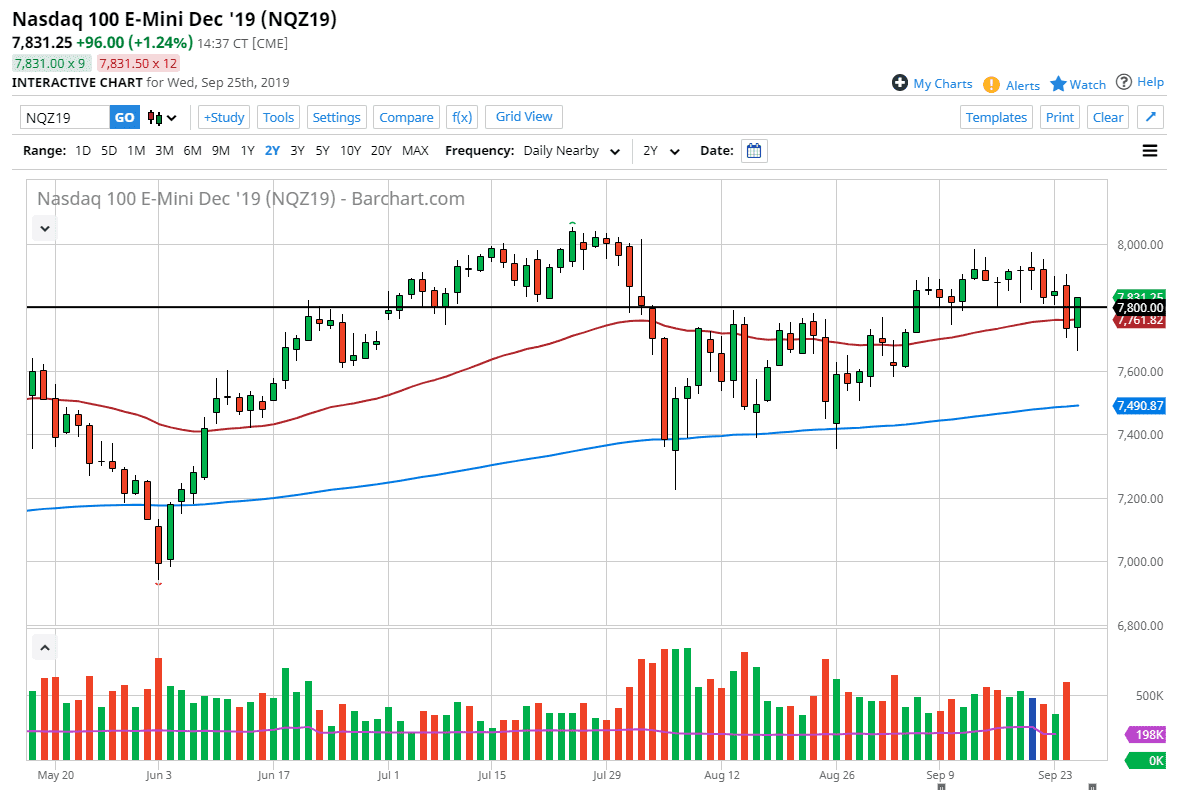
Task: Click the GO button
Action: coord(124,117)
